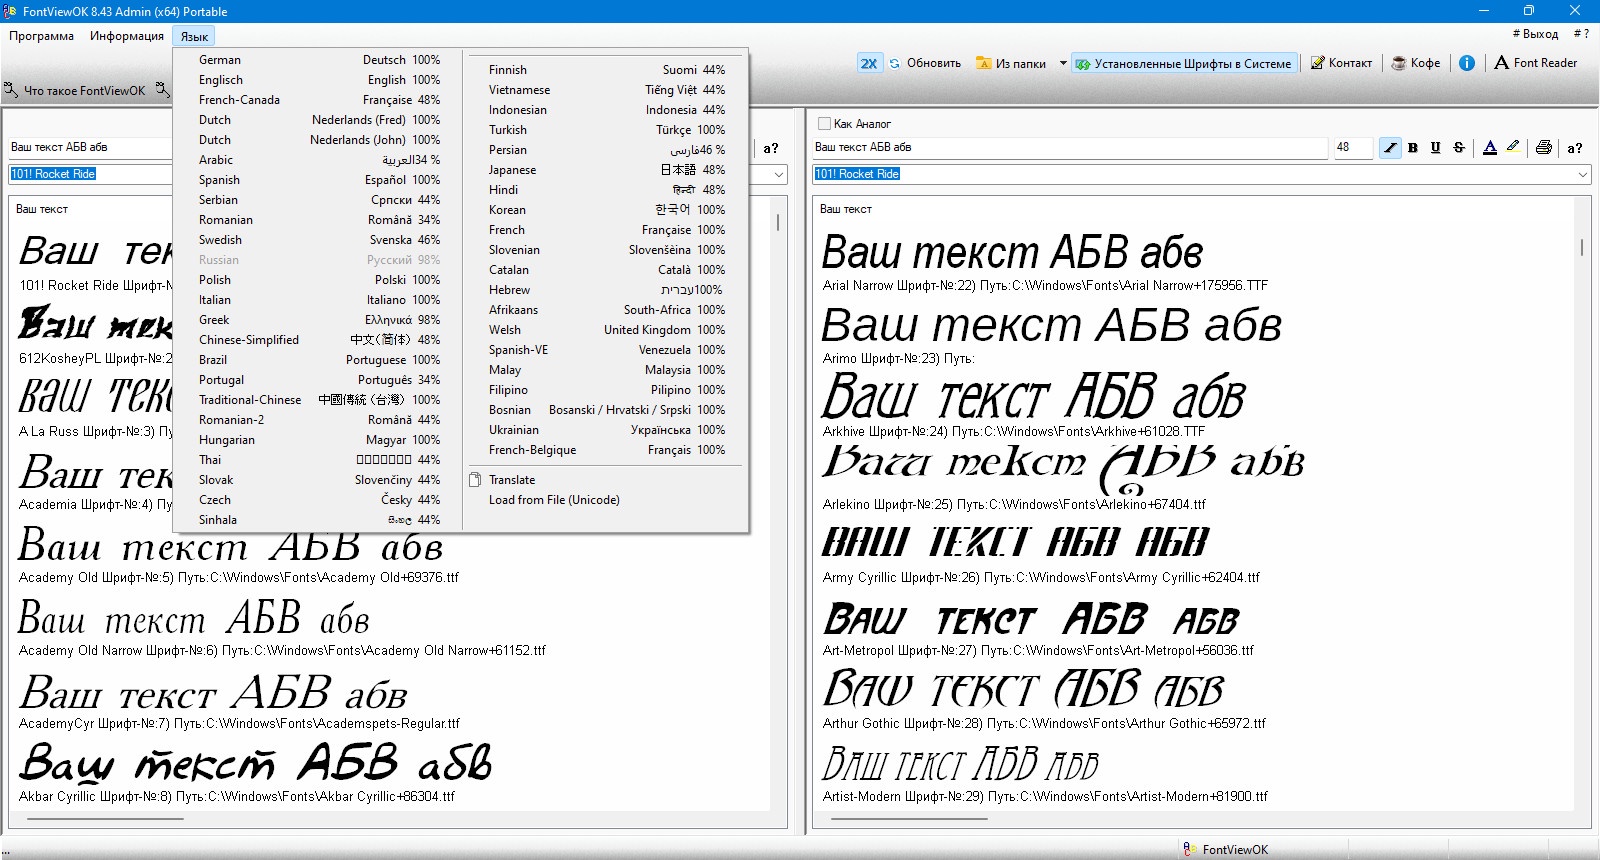Open fonts Из папки folder icon
The image size is (1600, 860).
pos(984,63)
